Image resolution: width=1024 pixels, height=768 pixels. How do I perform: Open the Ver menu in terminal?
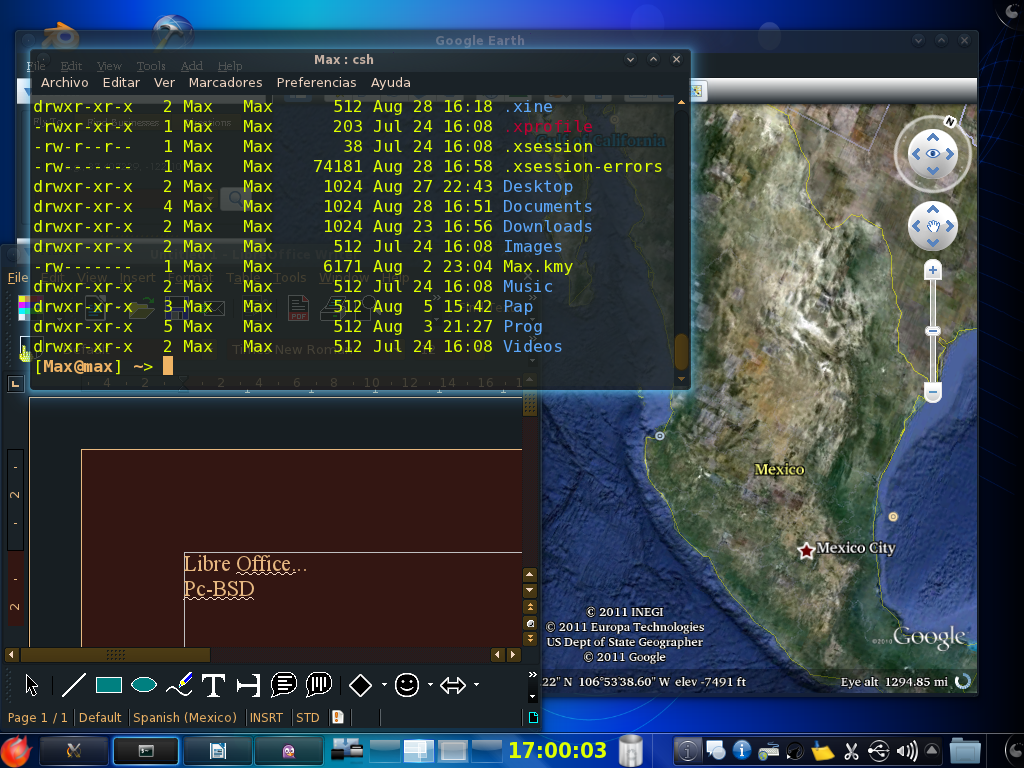(x=164, y=82)
